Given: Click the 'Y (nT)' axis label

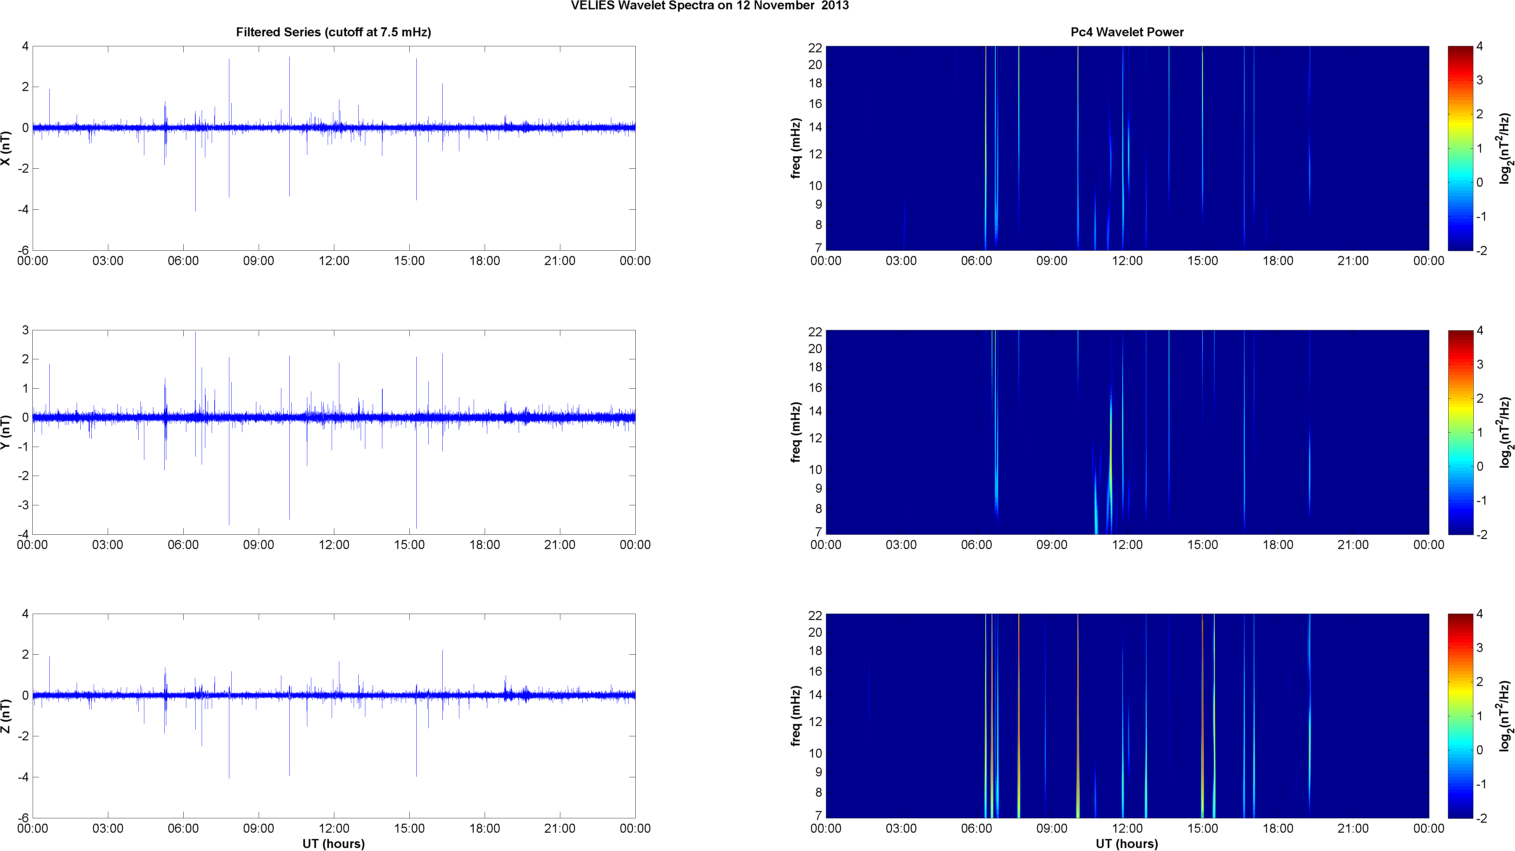Looking at the screenshot, I should (7, 432).
